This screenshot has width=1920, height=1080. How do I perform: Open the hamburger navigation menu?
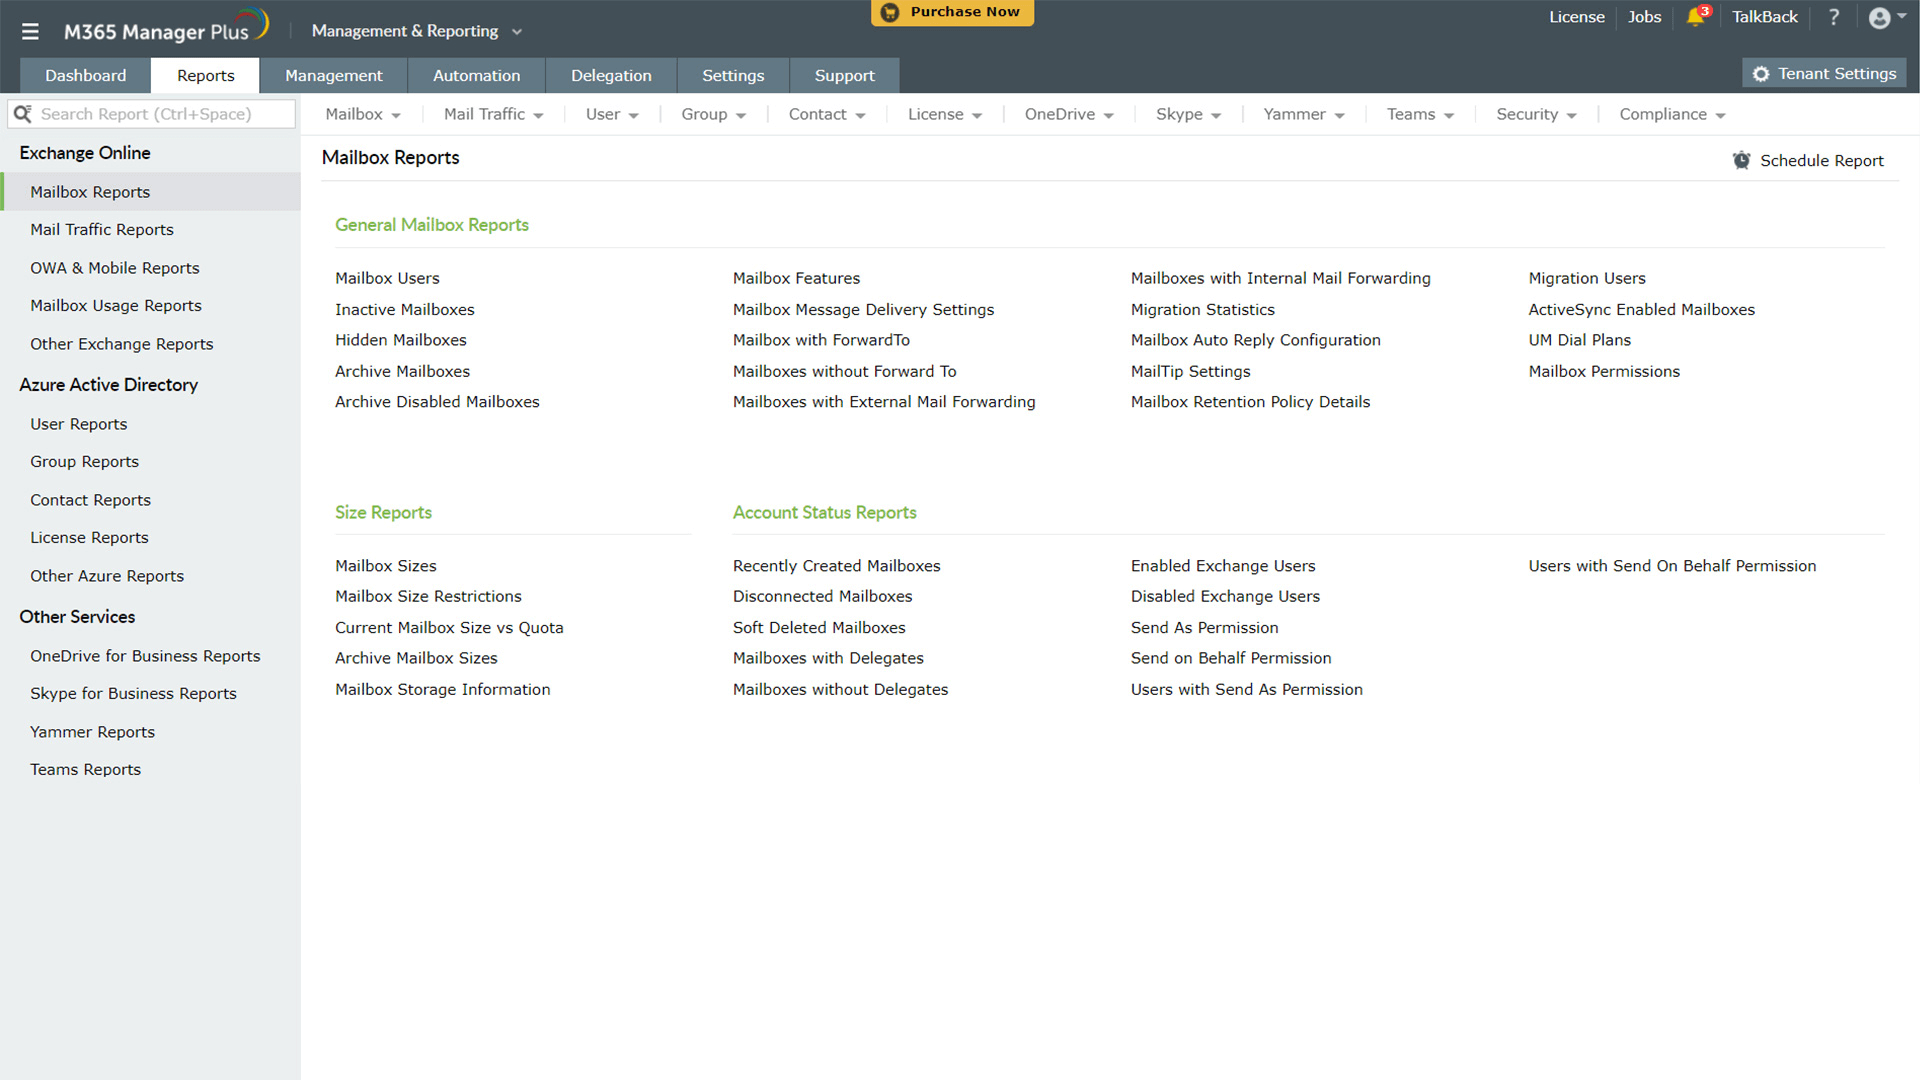(30, 32)
